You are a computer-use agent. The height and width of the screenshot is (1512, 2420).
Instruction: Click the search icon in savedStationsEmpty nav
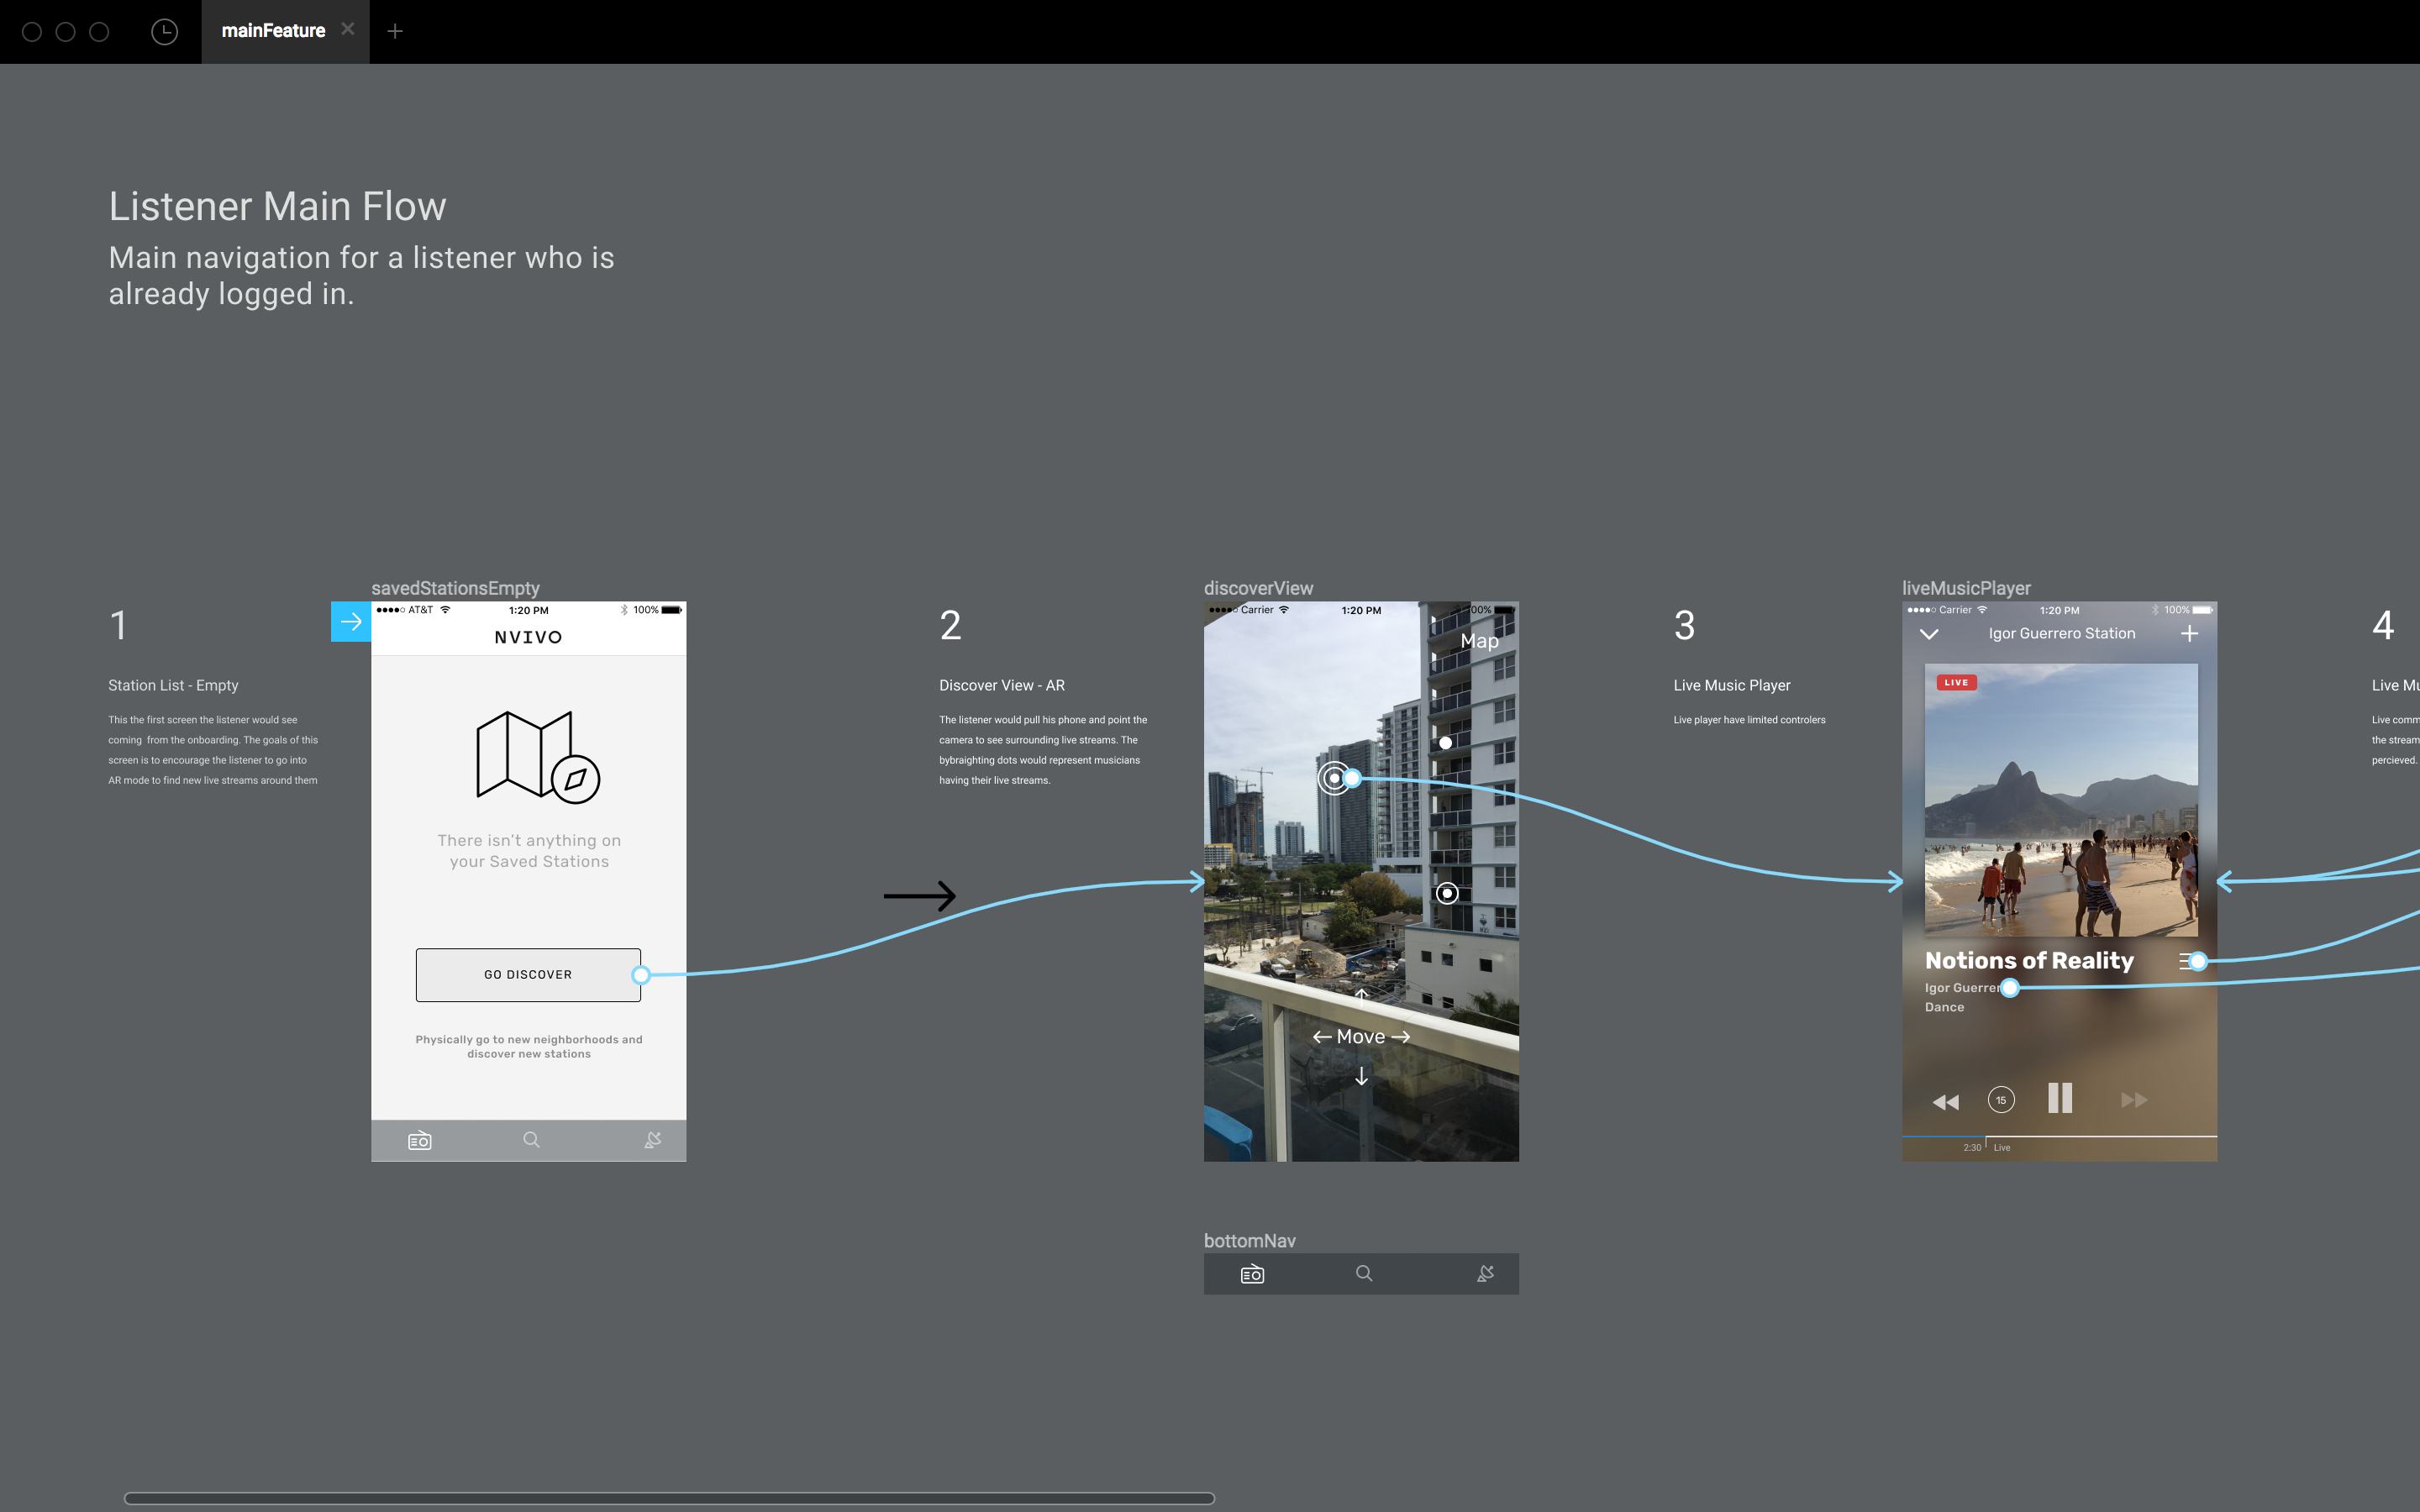(x=531, y=1140)
